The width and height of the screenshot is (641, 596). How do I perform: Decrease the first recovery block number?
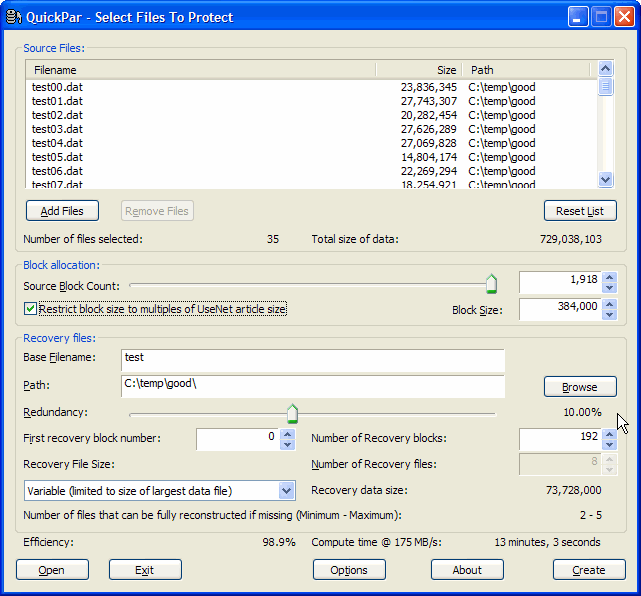pos(287,445)
